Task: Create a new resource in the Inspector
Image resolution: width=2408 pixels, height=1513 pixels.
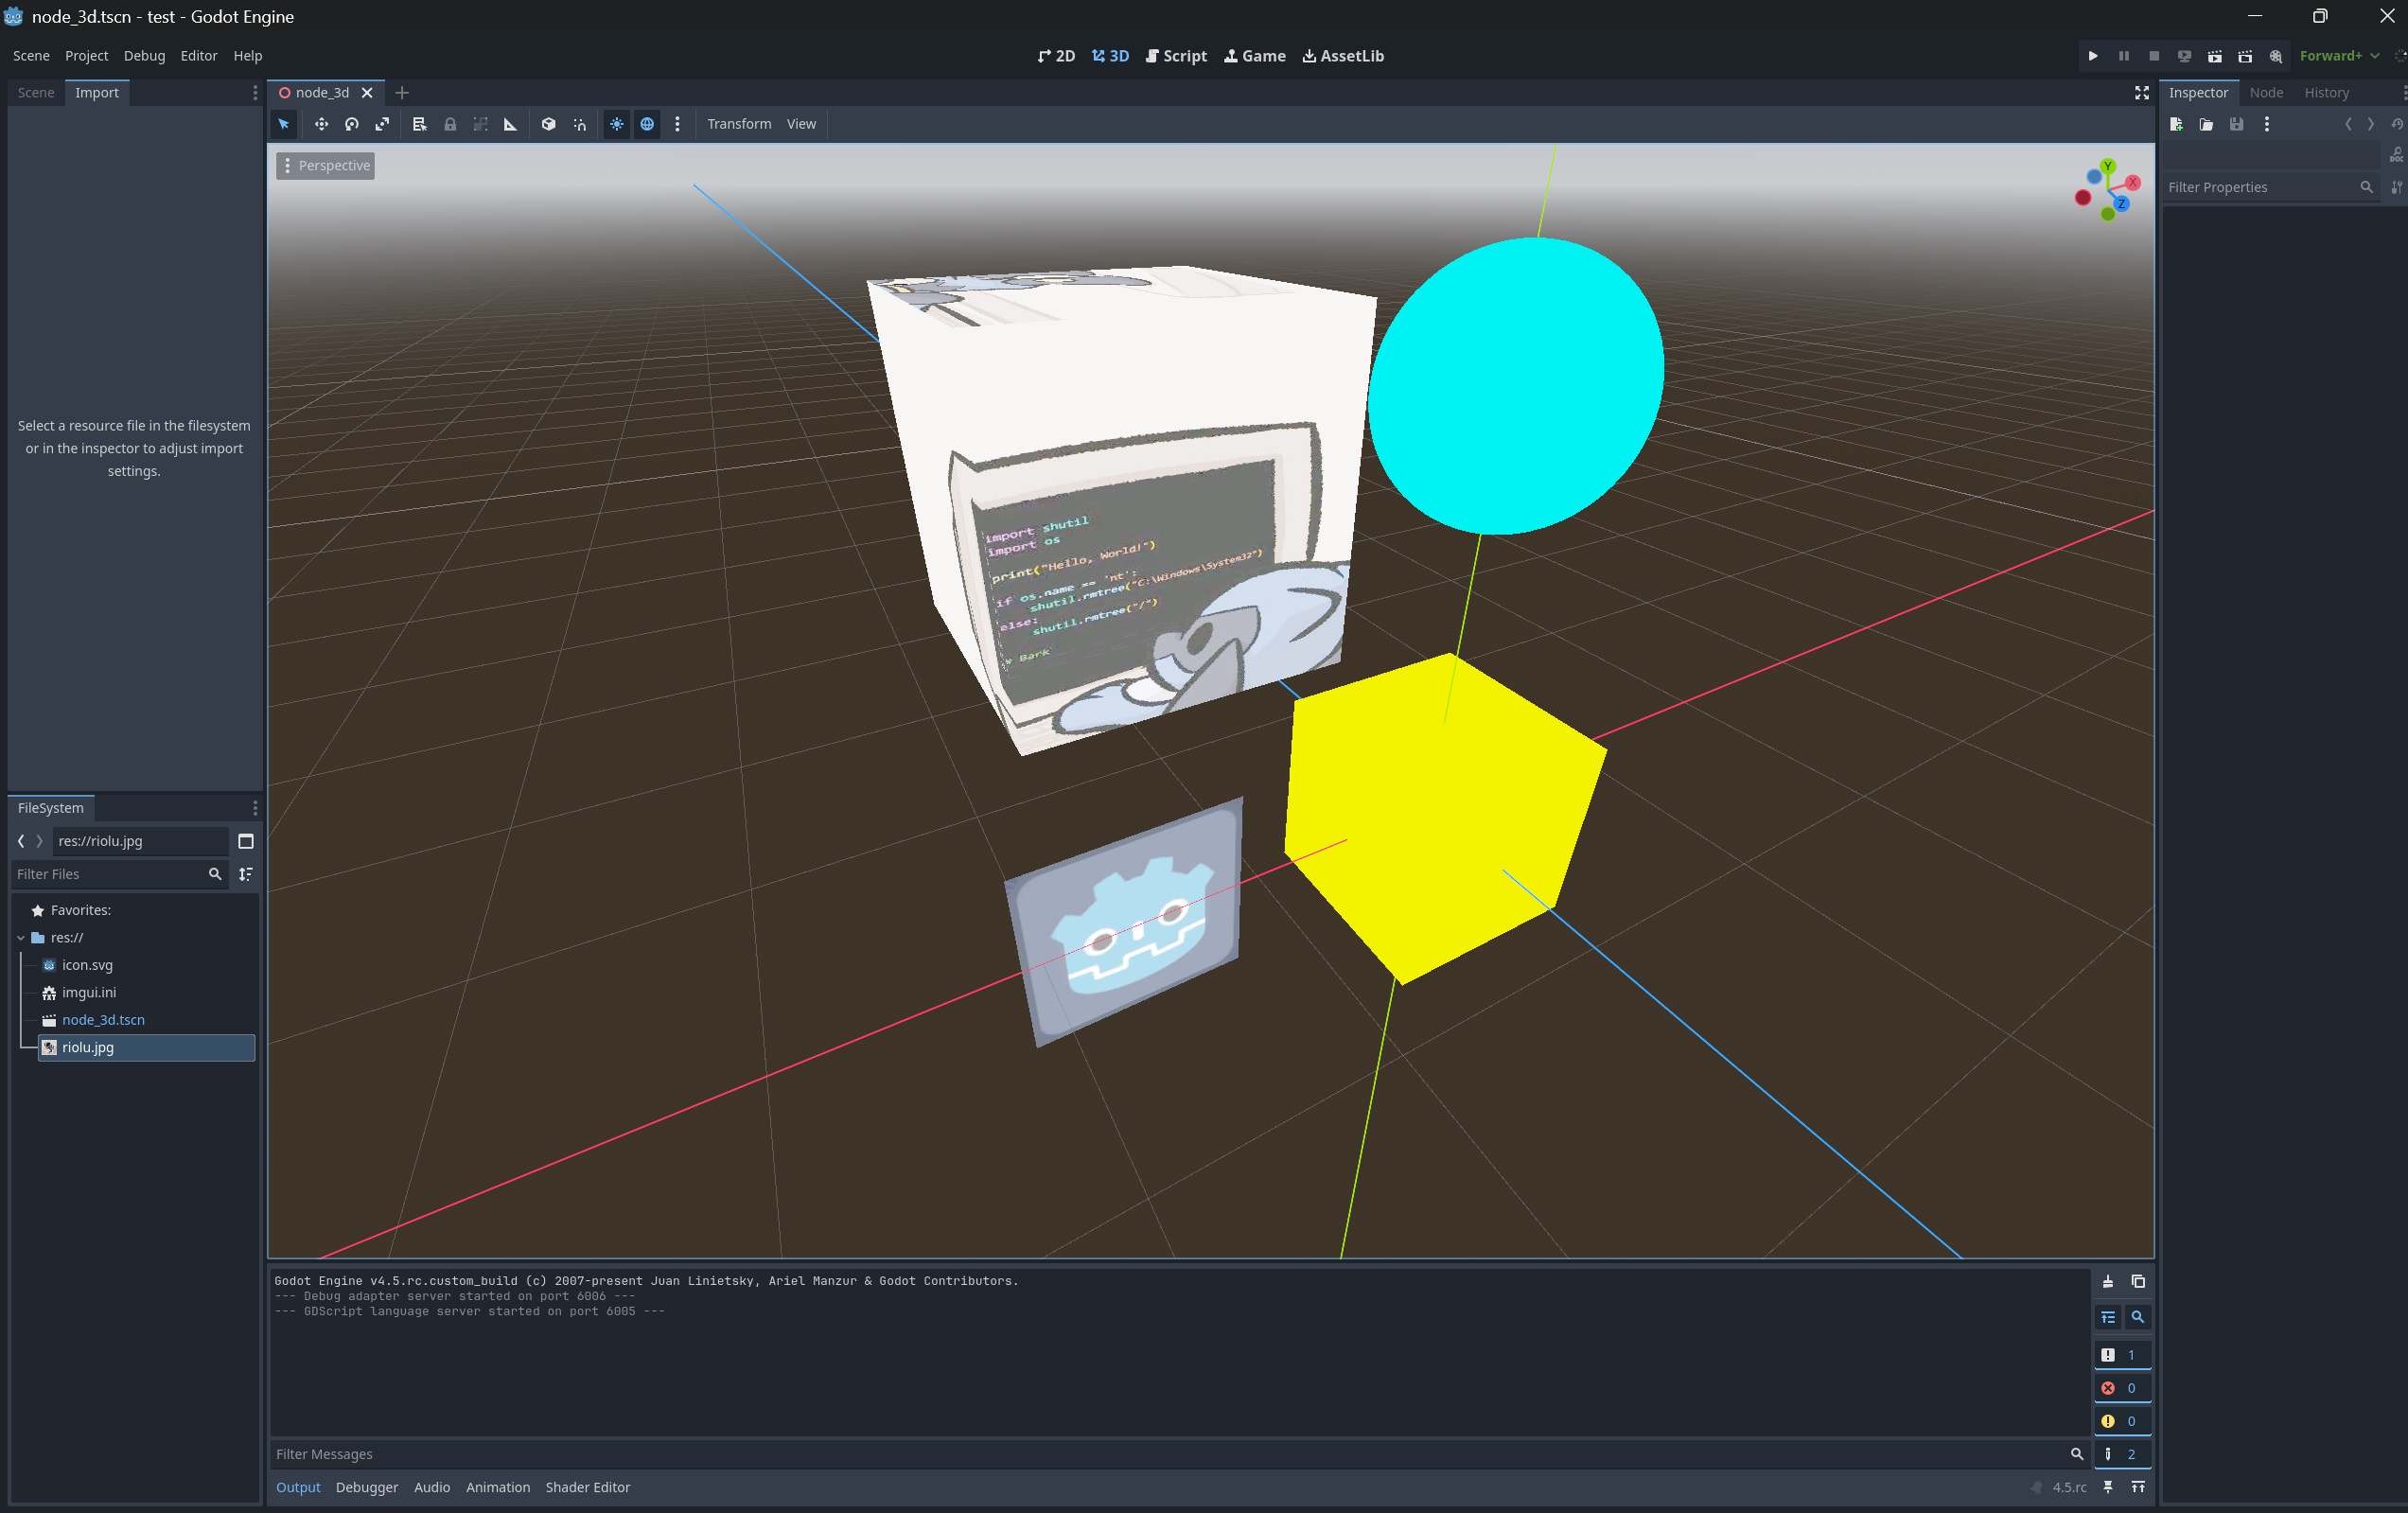Action: pyautogui.click(x=2176, y=124)
